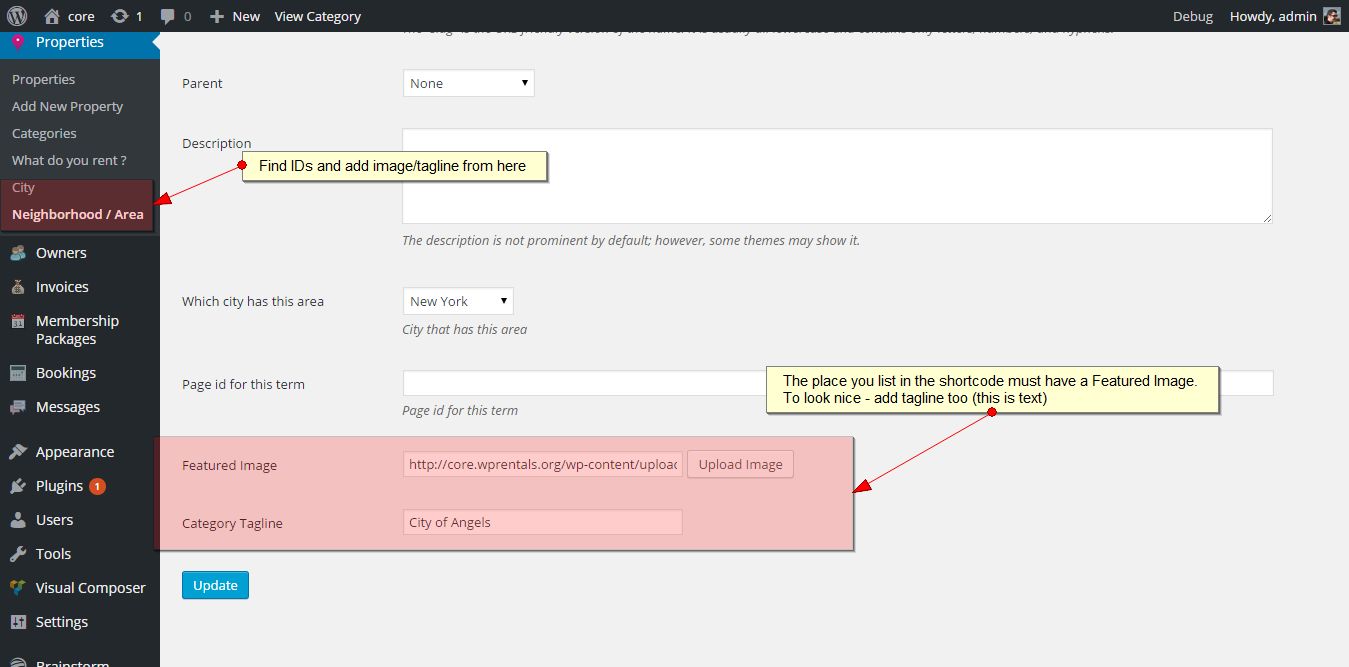The height and width of the screenshot is (667, 1349).
Task: Click the Tools wrench icon
Action: (18, 554)
